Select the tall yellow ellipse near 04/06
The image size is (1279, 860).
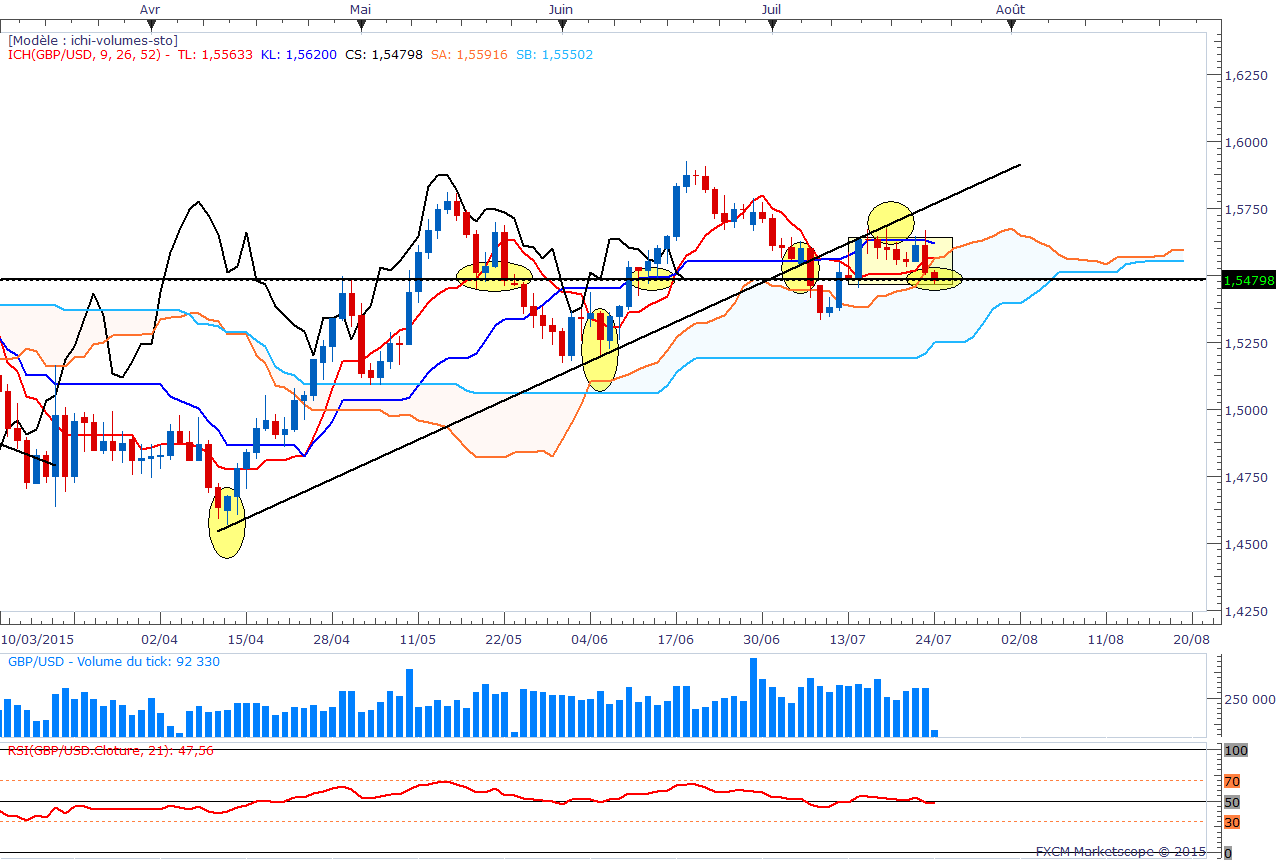point(600,350)
